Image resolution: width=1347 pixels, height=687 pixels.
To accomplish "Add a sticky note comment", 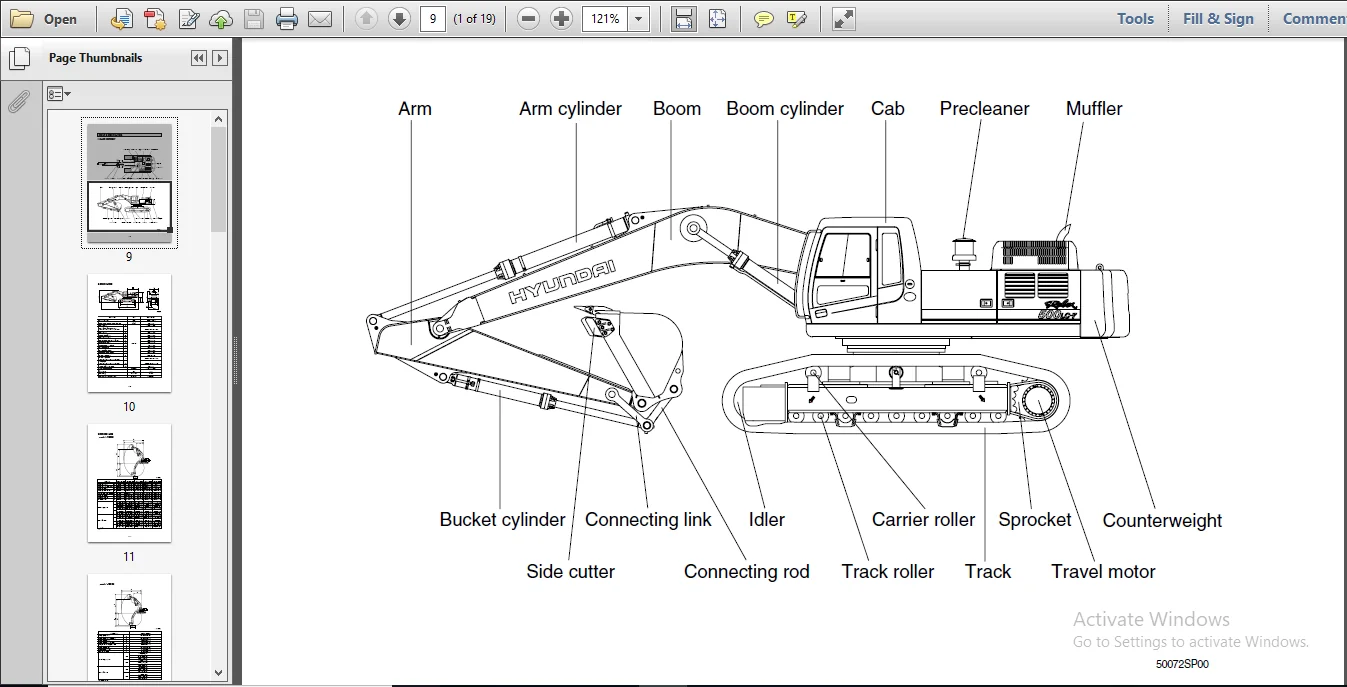I will coord(764,18).
